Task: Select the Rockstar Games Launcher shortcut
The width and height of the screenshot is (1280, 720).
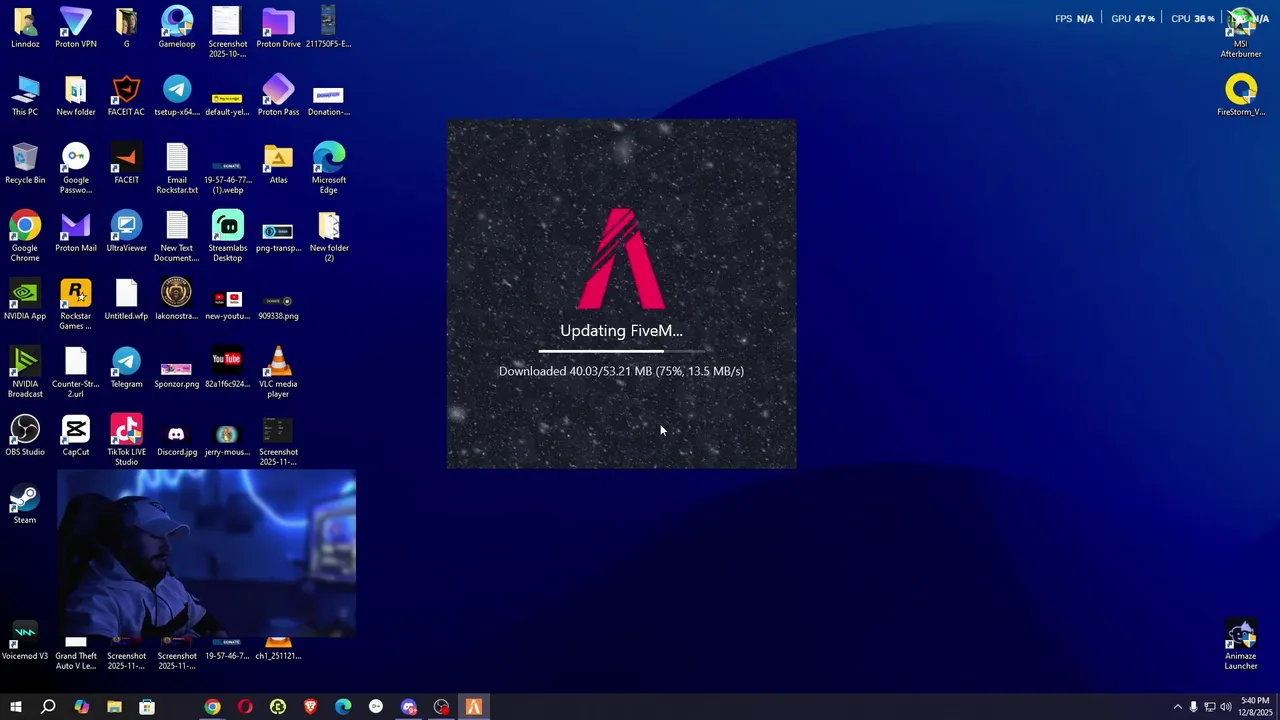Action: (76, 305)
